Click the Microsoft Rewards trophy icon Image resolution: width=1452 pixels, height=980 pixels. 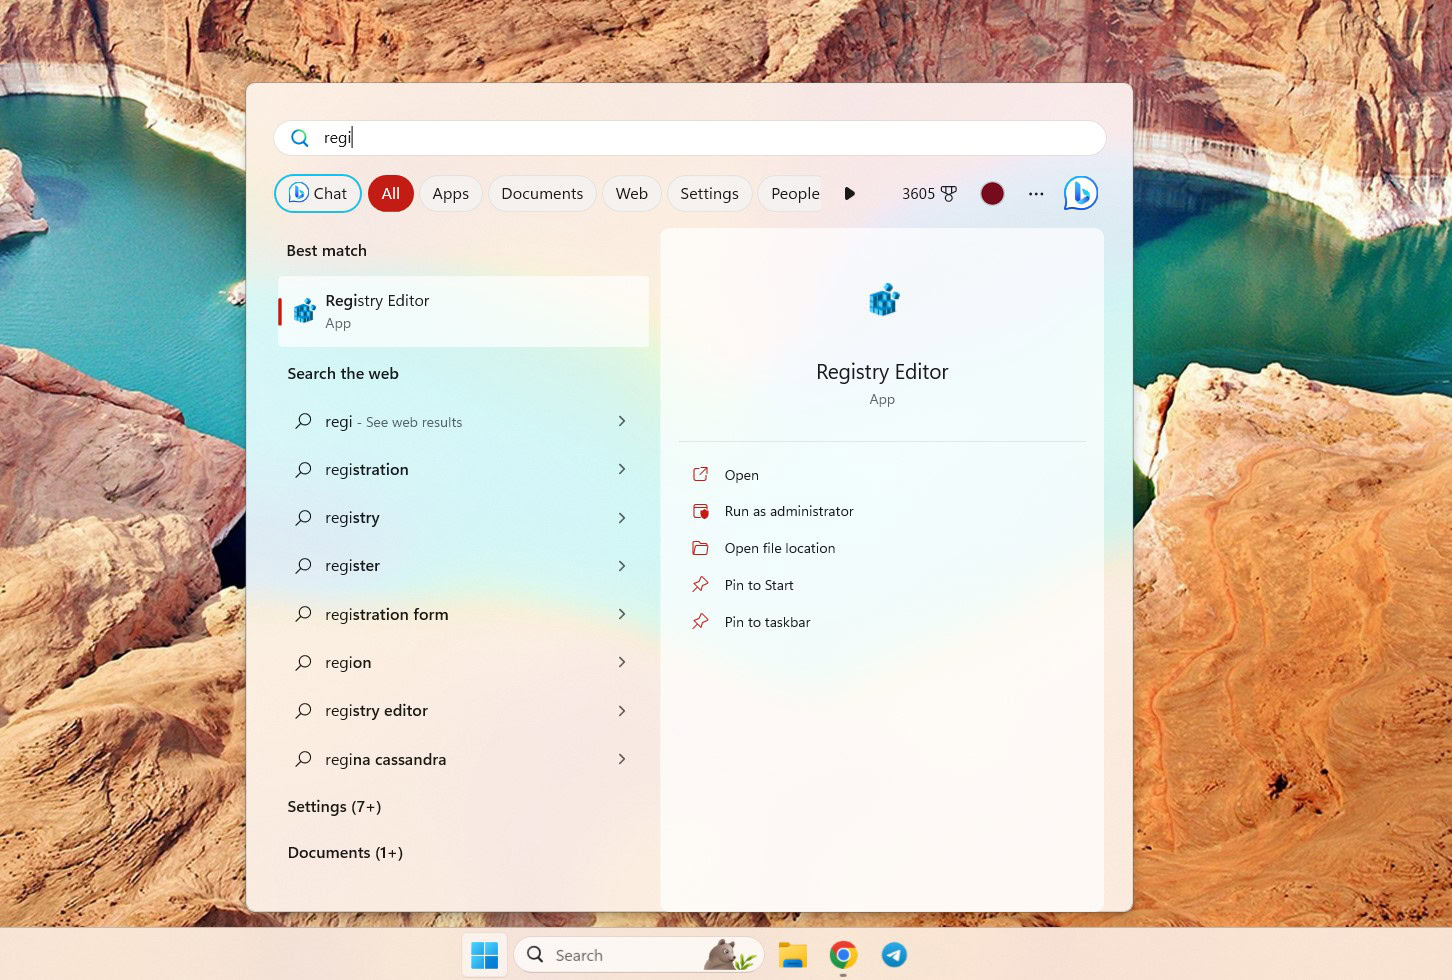(949, 194)
